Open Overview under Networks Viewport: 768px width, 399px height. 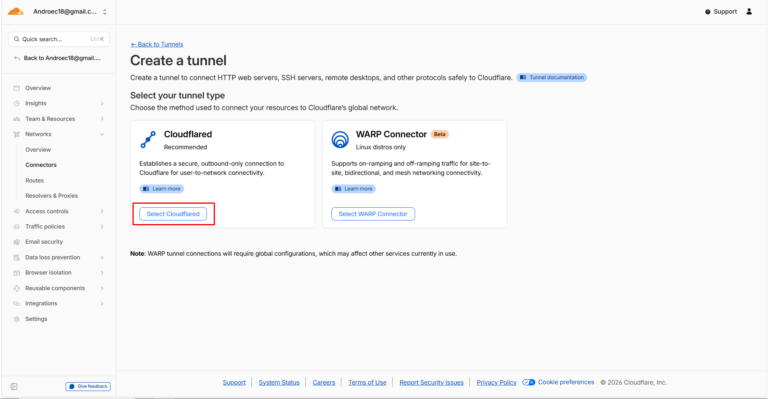click(38, 150)
